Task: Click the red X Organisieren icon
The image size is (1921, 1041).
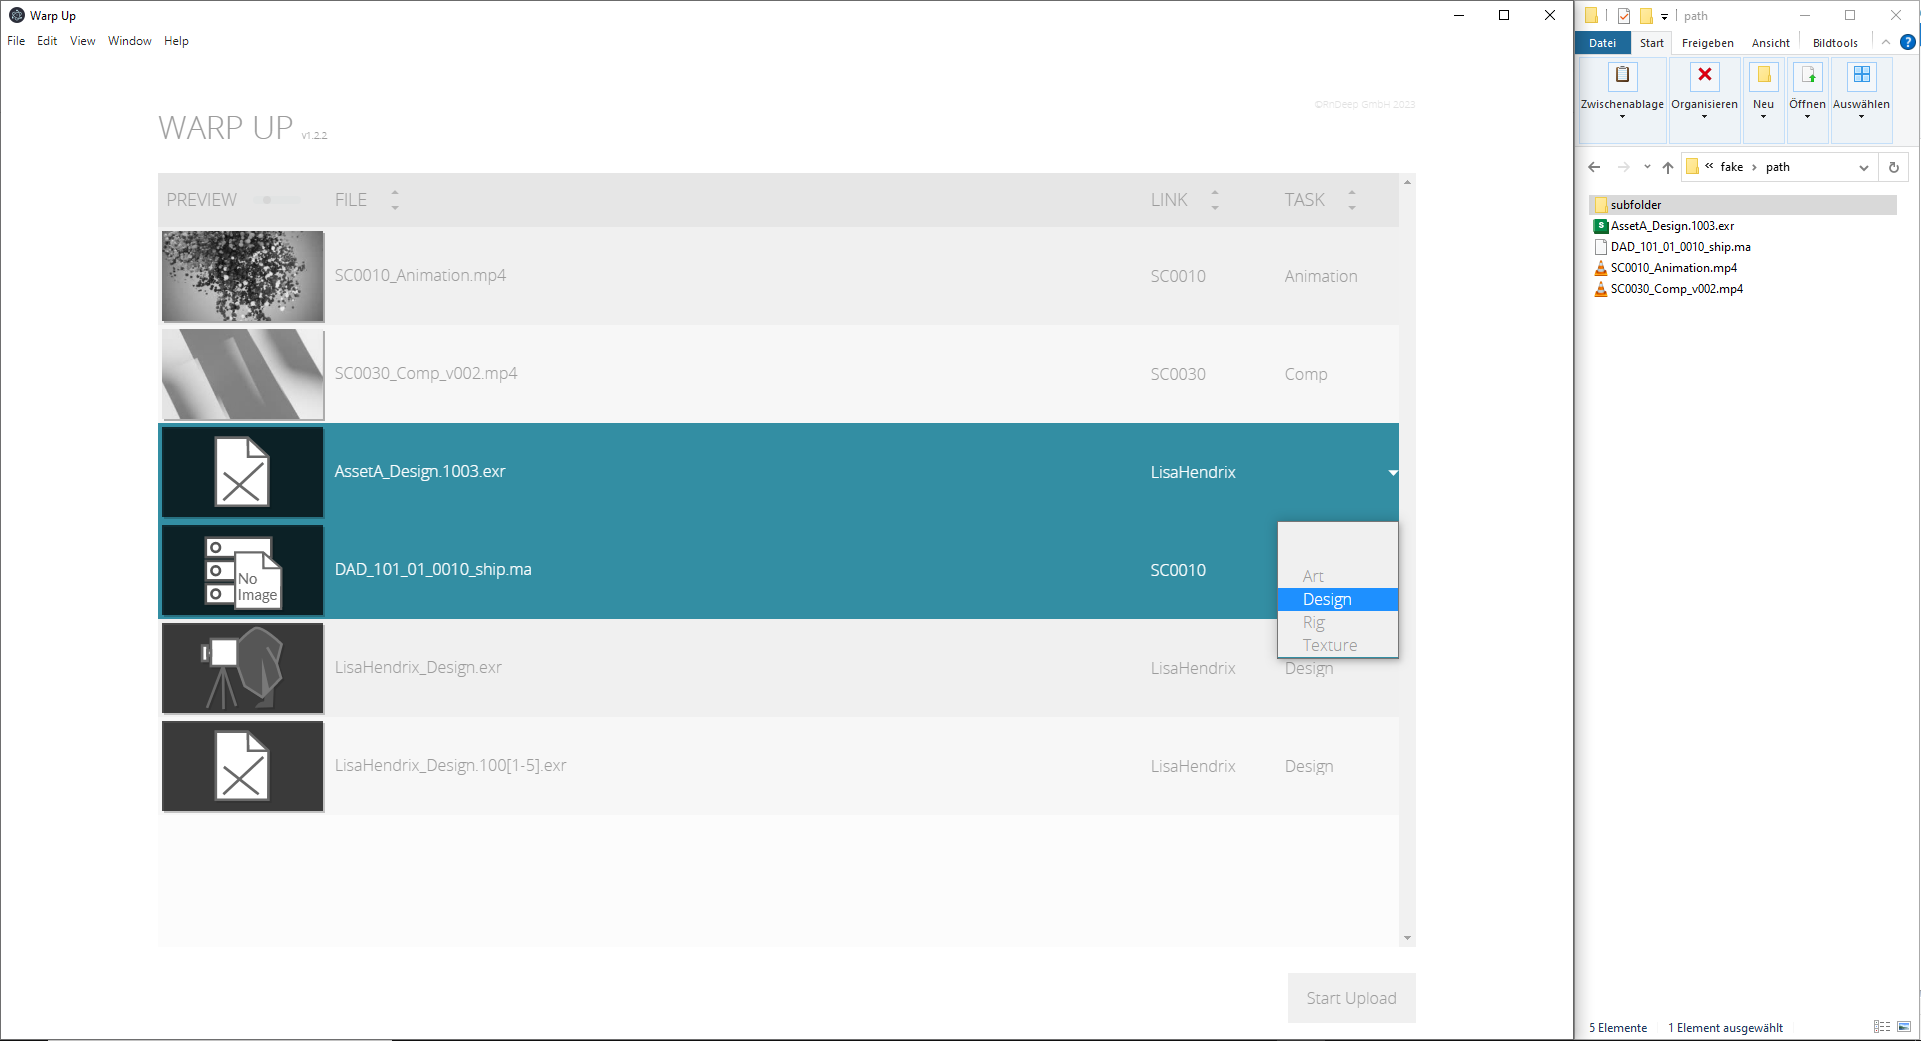Action: (1704, 76)
